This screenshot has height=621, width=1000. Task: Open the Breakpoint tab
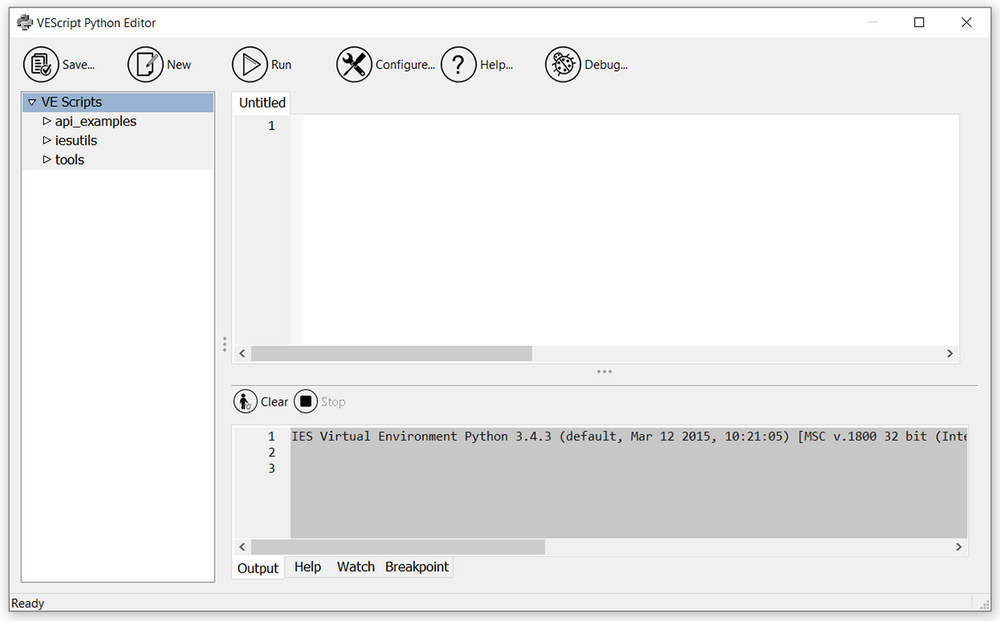pos(416,567)
